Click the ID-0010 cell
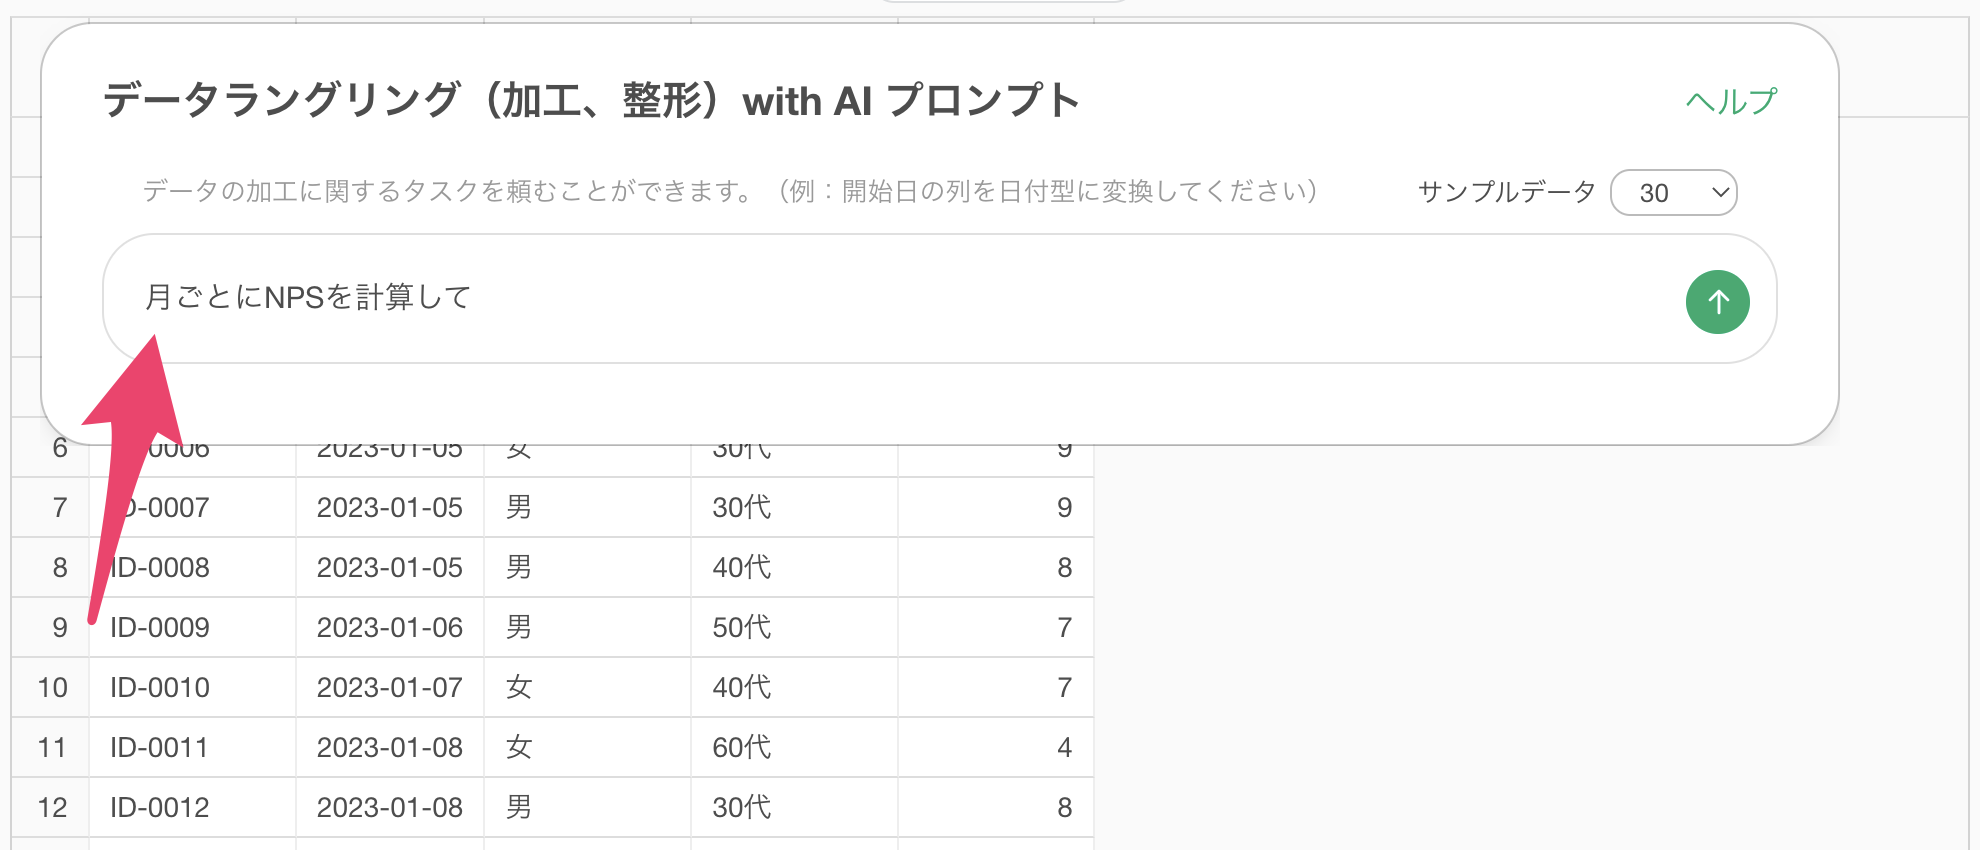The image size is (1980, 850). (160, 688)
